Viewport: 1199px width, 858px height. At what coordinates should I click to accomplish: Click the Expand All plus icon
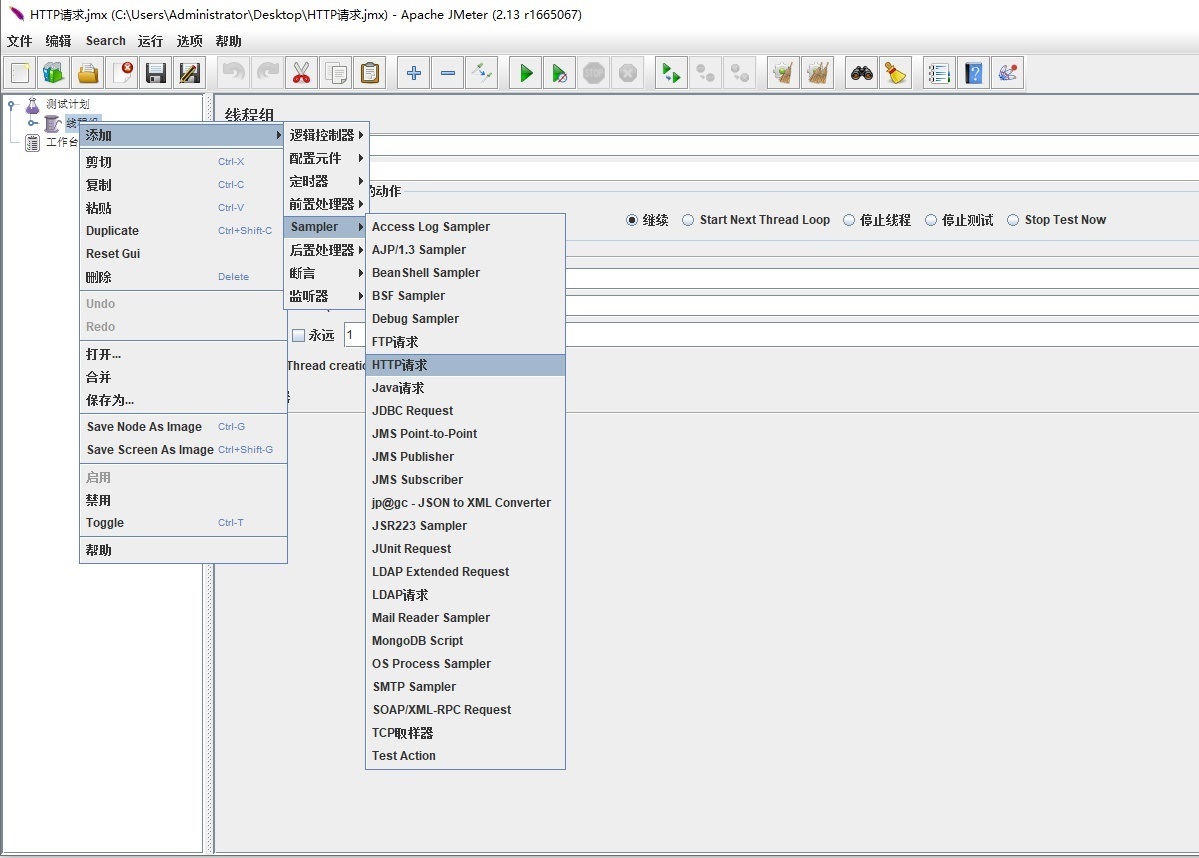pos(414,73)
